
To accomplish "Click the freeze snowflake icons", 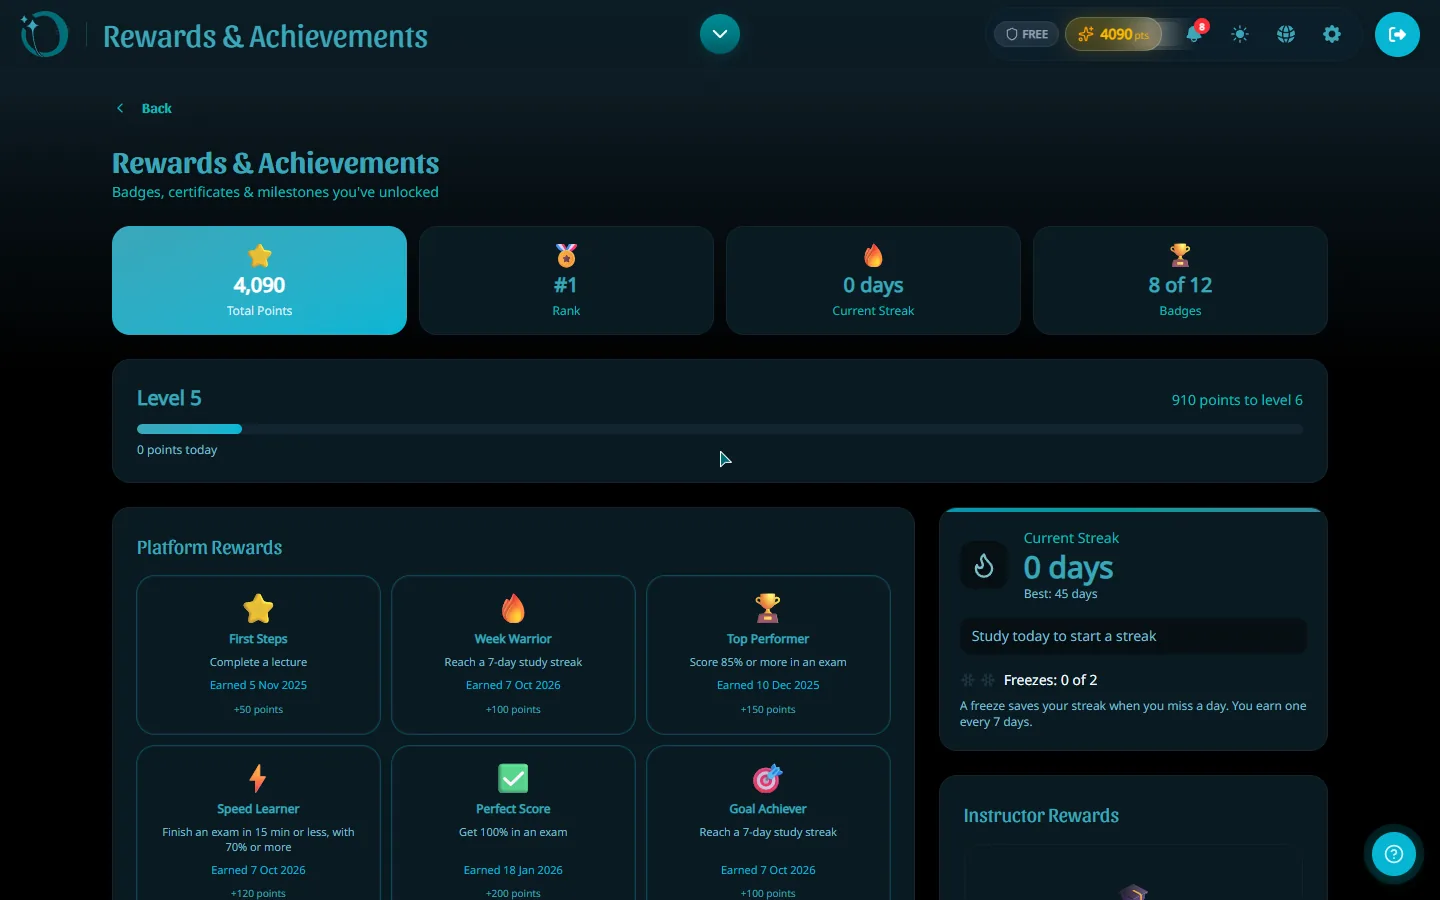I will pos(977,680).
